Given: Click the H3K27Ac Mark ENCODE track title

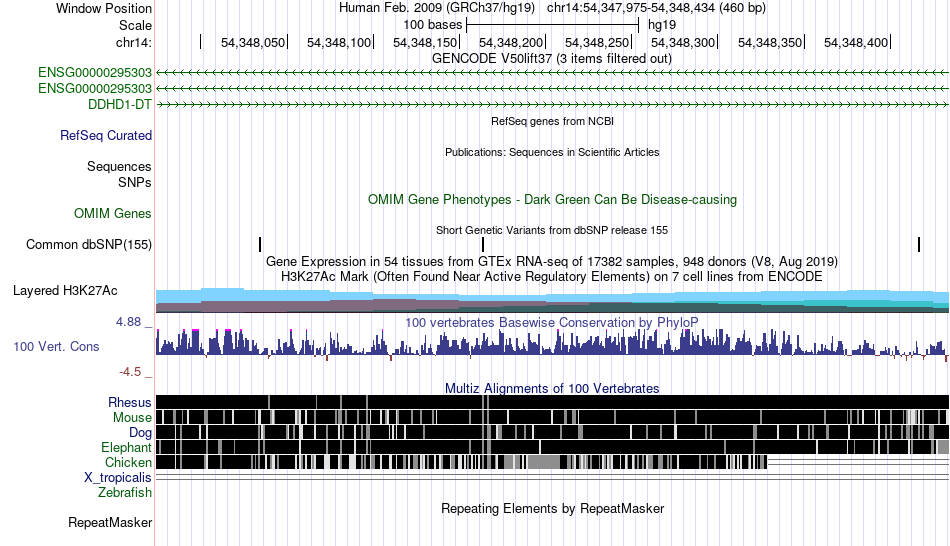Looking at the screenshot, I should 552,276.
